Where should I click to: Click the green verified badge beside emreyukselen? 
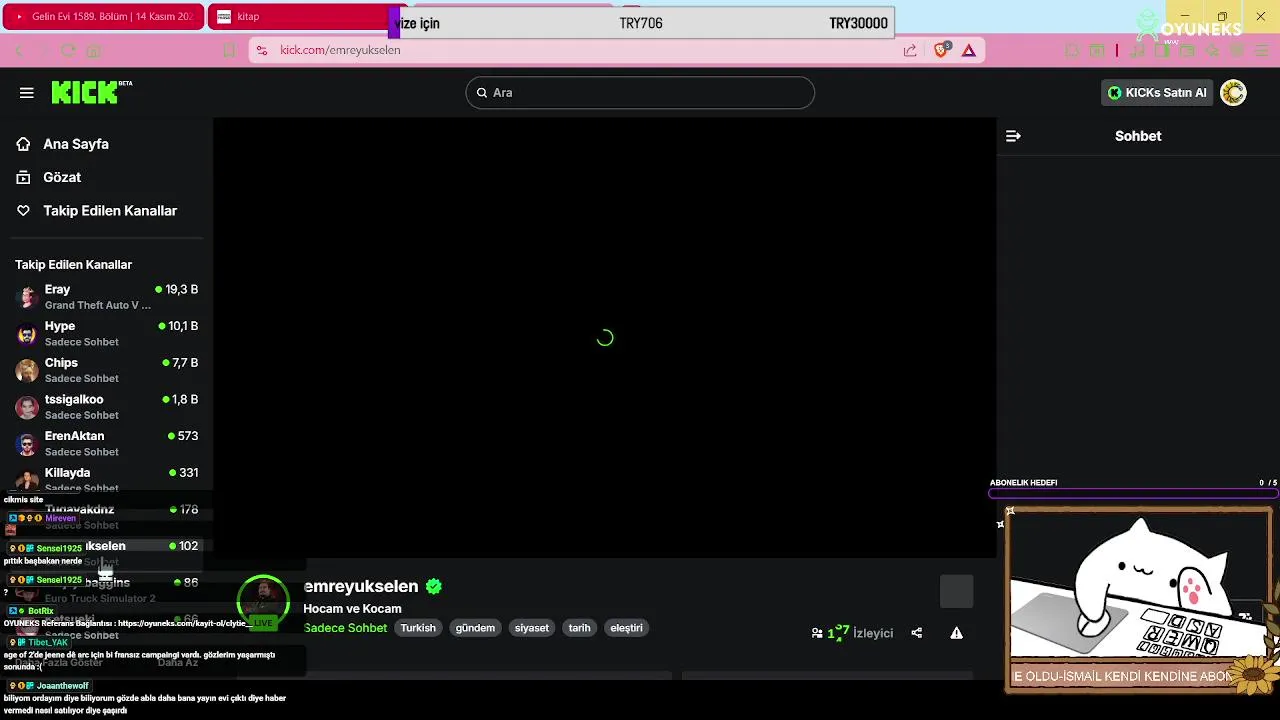pyautogui.click(x=433, y=587)
